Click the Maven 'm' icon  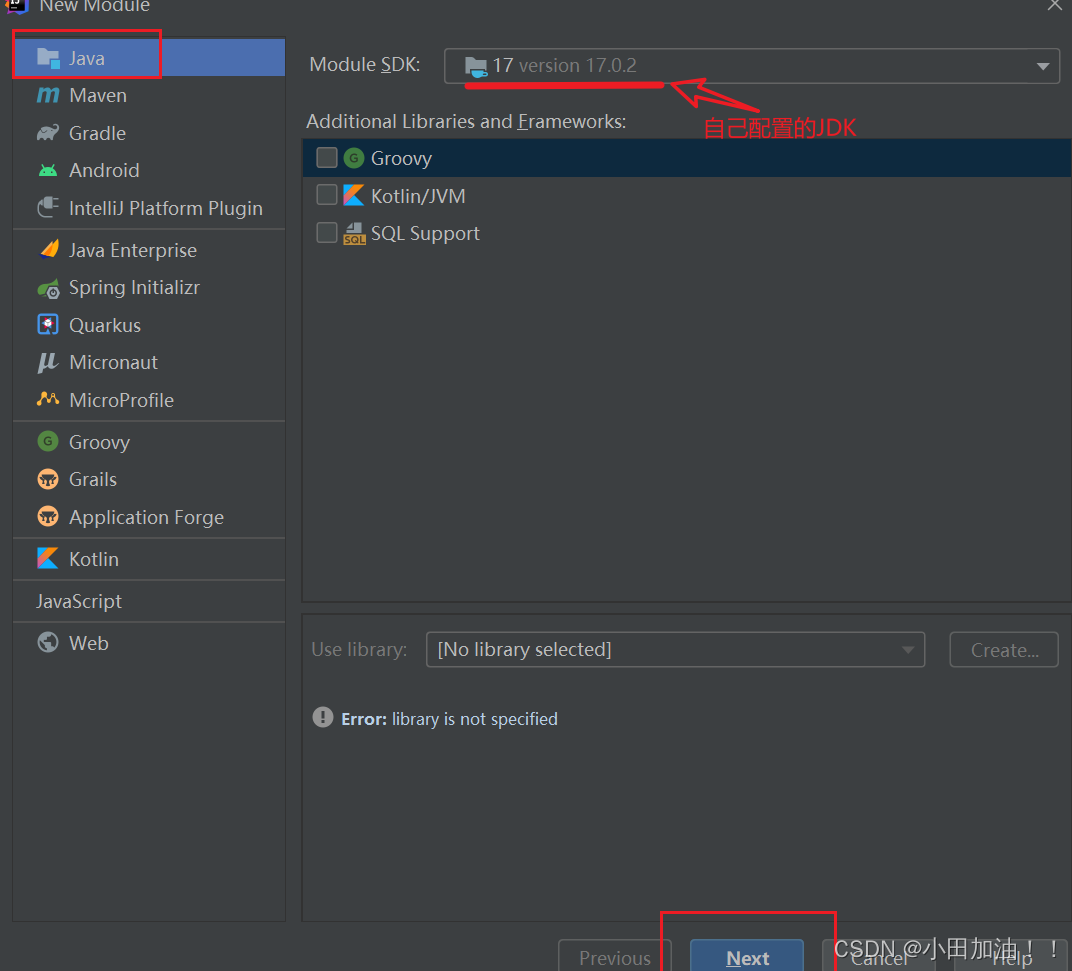[x=48, y=95]
